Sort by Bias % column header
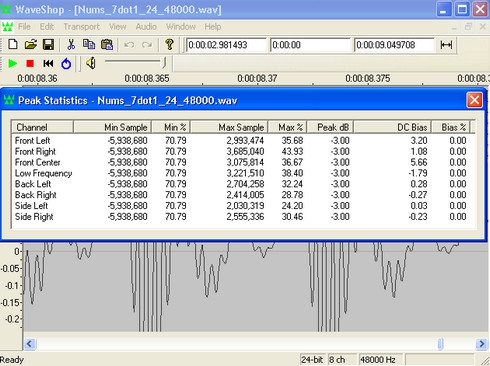 click(451, 127)
